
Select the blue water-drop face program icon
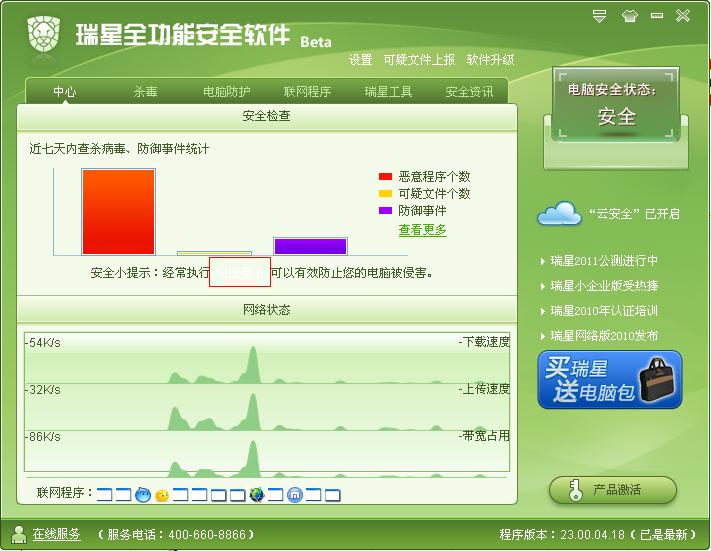pyautogui.click(x=143, y=494)
